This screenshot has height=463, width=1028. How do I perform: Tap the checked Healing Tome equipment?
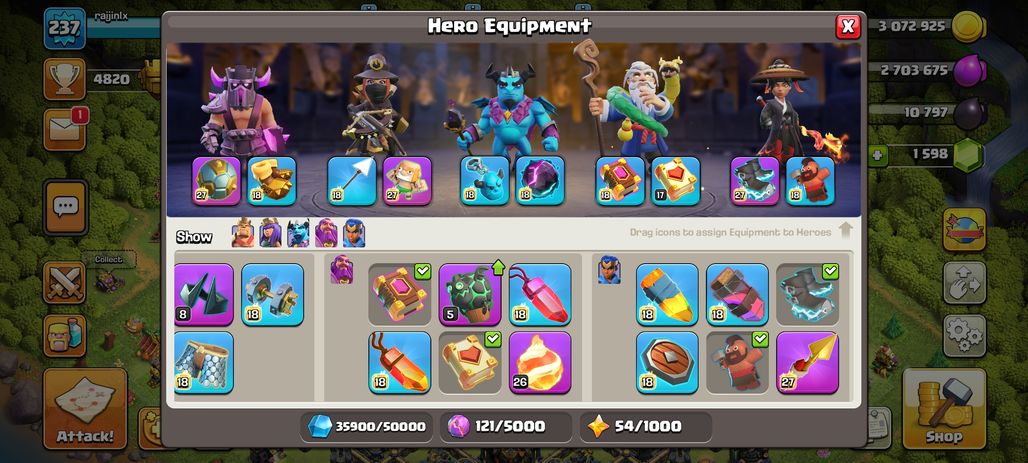469,363
